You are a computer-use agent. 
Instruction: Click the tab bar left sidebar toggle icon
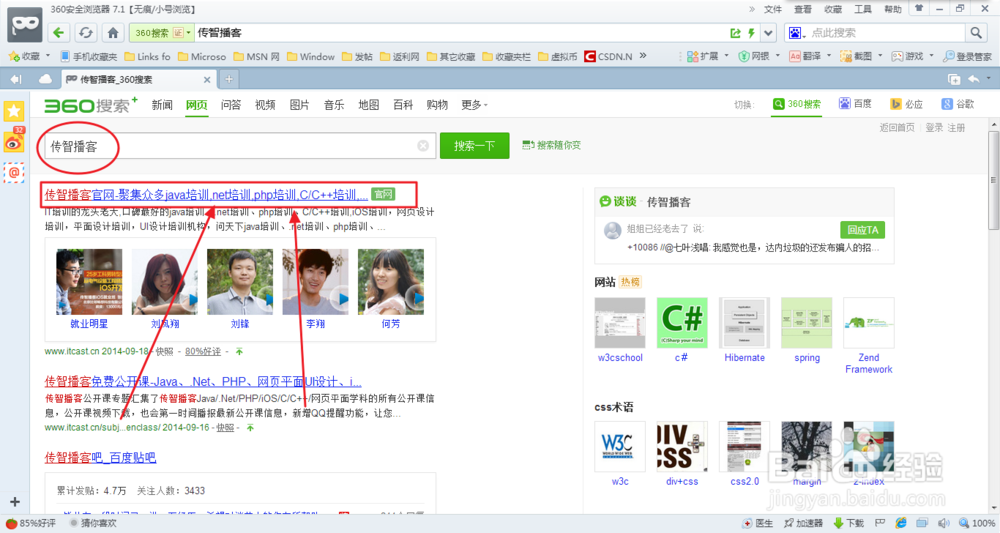[16, 79]
